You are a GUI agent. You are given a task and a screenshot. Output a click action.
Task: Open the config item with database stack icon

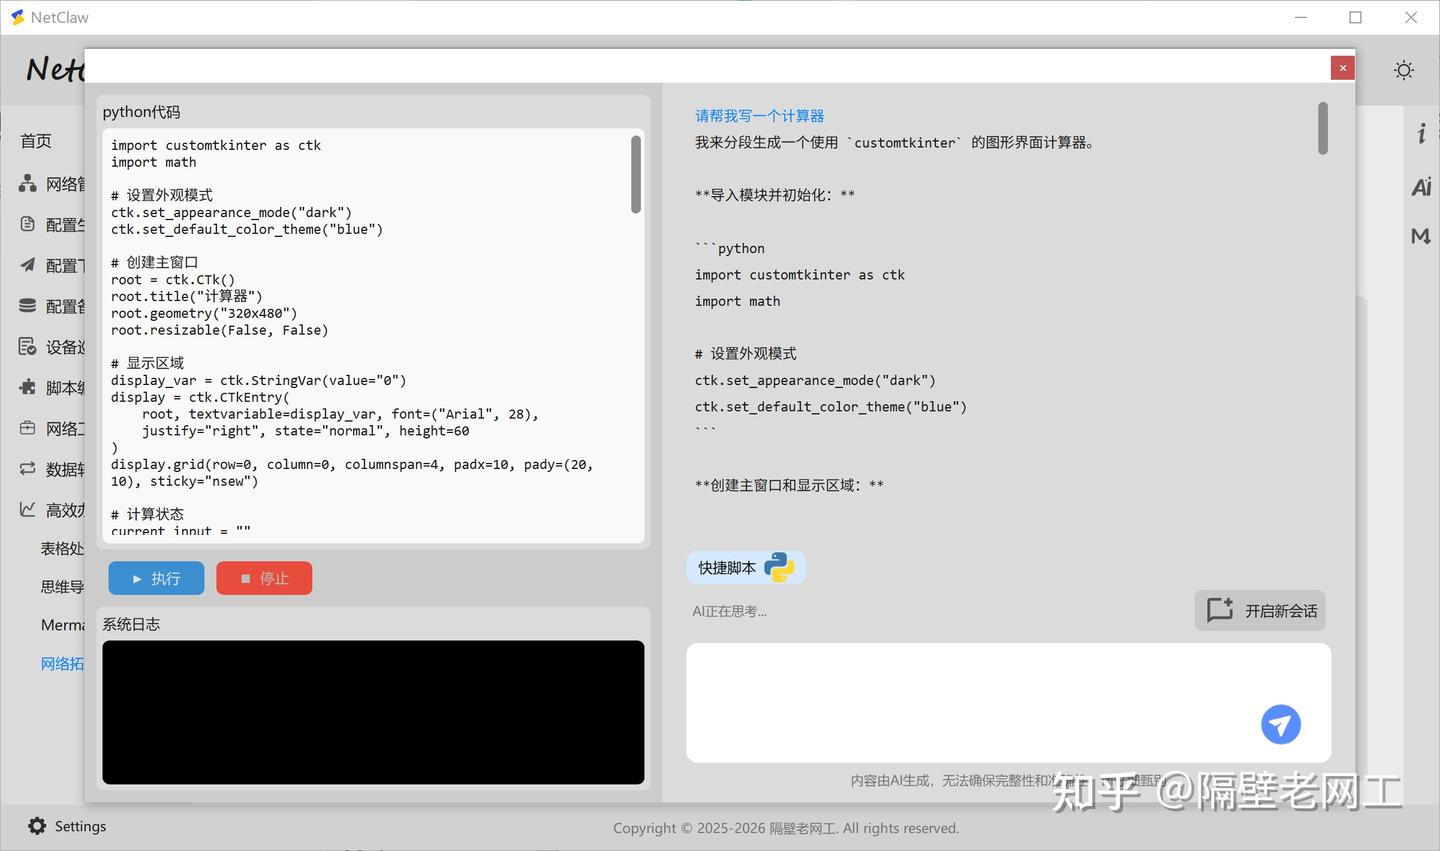[52, 306]
